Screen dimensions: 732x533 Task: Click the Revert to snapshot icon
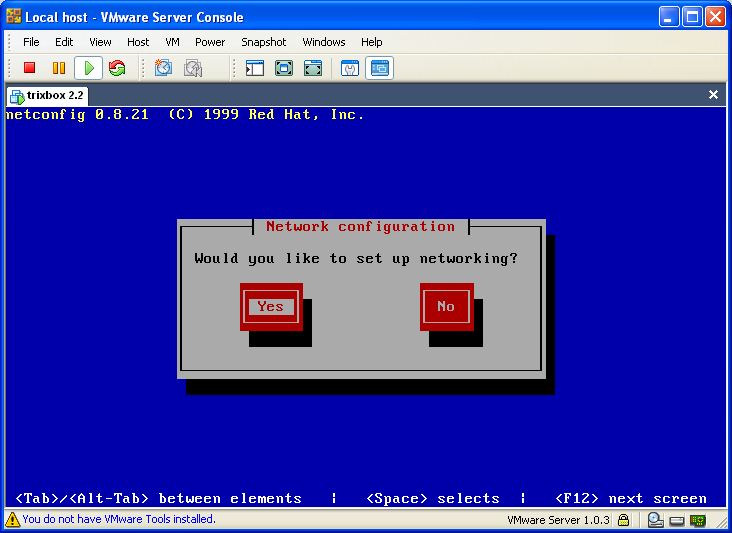[x=193, y=68]
